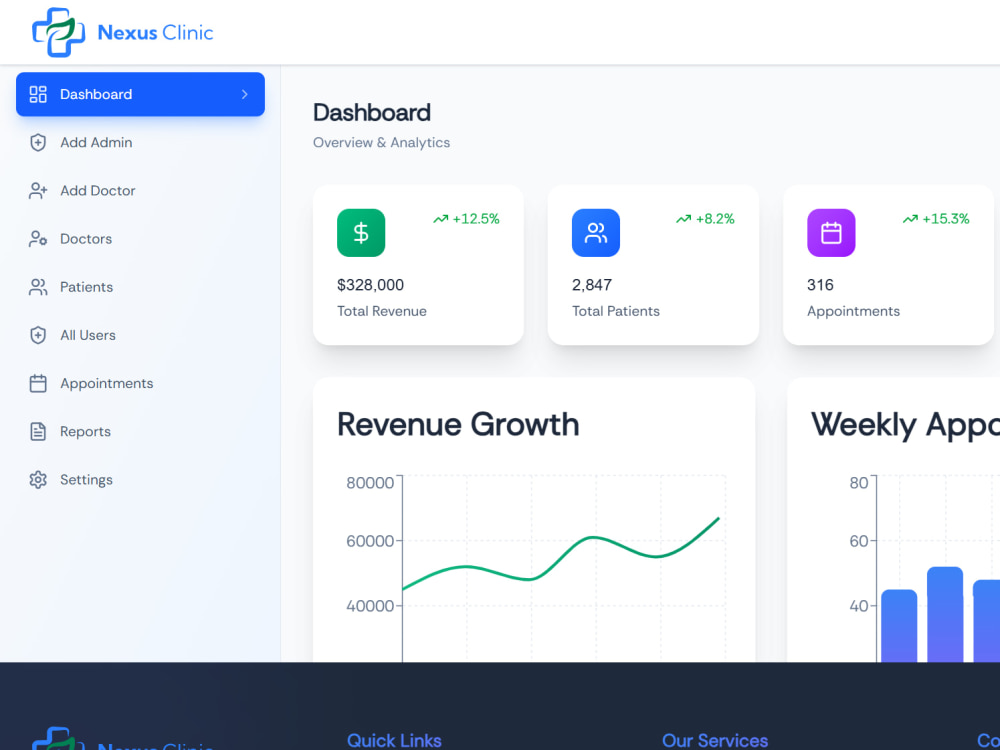Click the $328,000 revenue value
This screenshot has height=750, width=1000.
371,285
